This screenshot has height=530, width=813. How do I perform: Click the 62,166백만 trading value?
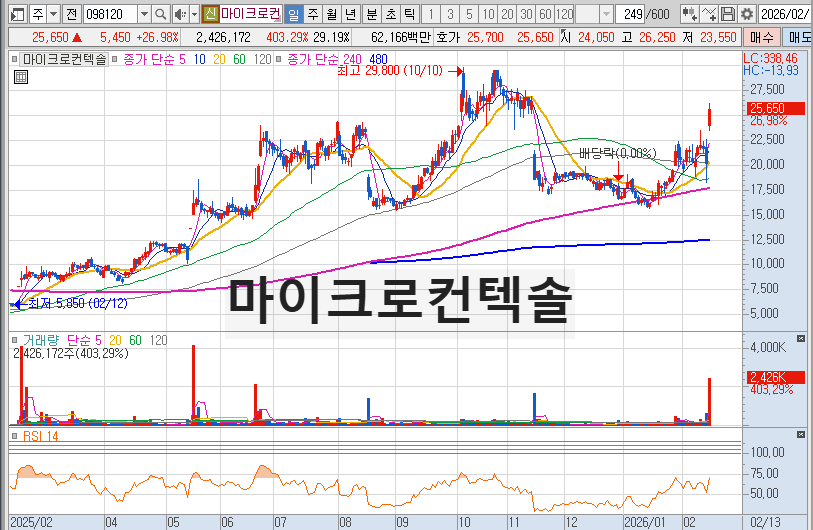coord(401,37)
